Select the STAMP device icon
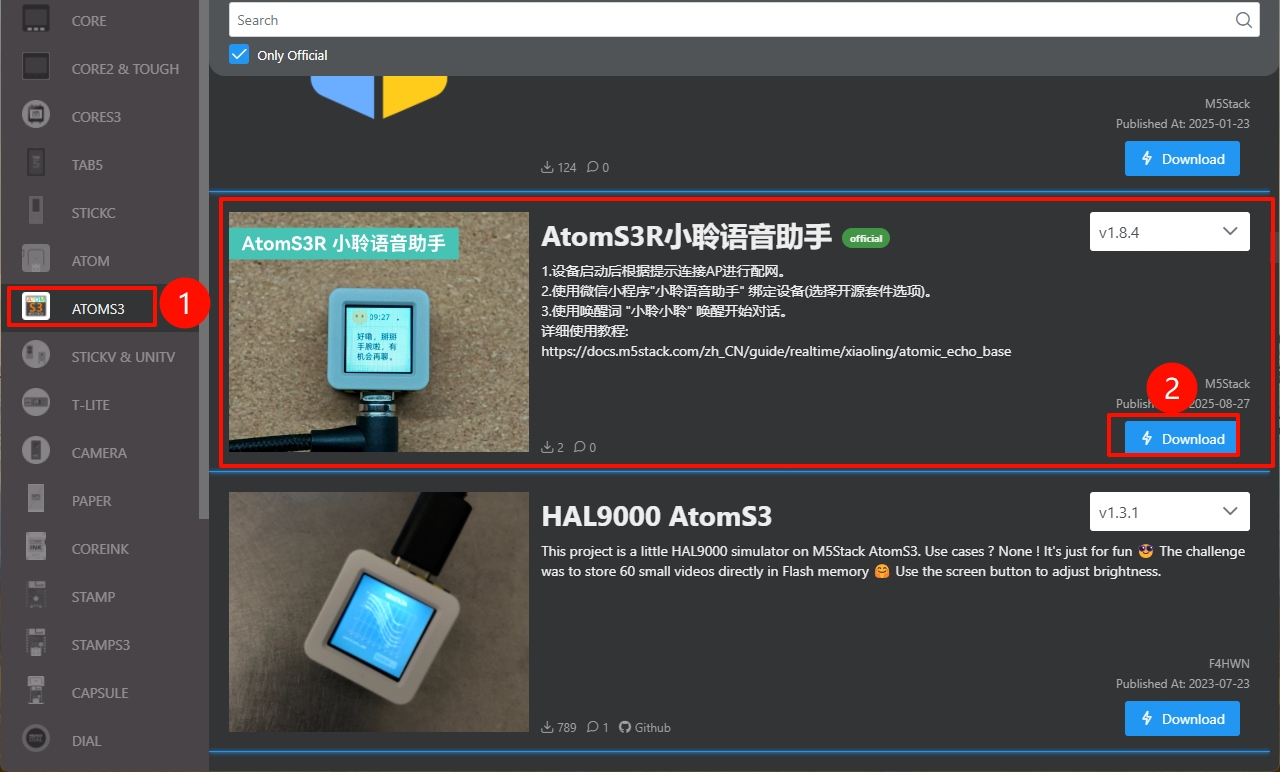This screenshot has width=1280, height=772. [36, 596]
